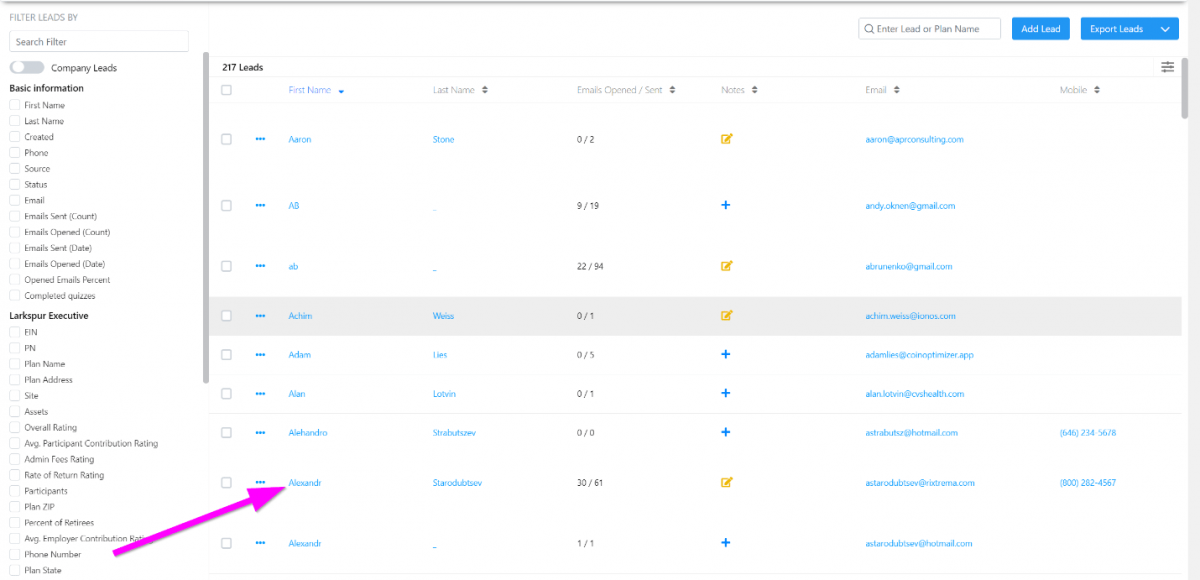Open notes edit icon for Alexandr Starodubtsev
The height and width of the screenshot is (580, 1200).
click(726, 482)
